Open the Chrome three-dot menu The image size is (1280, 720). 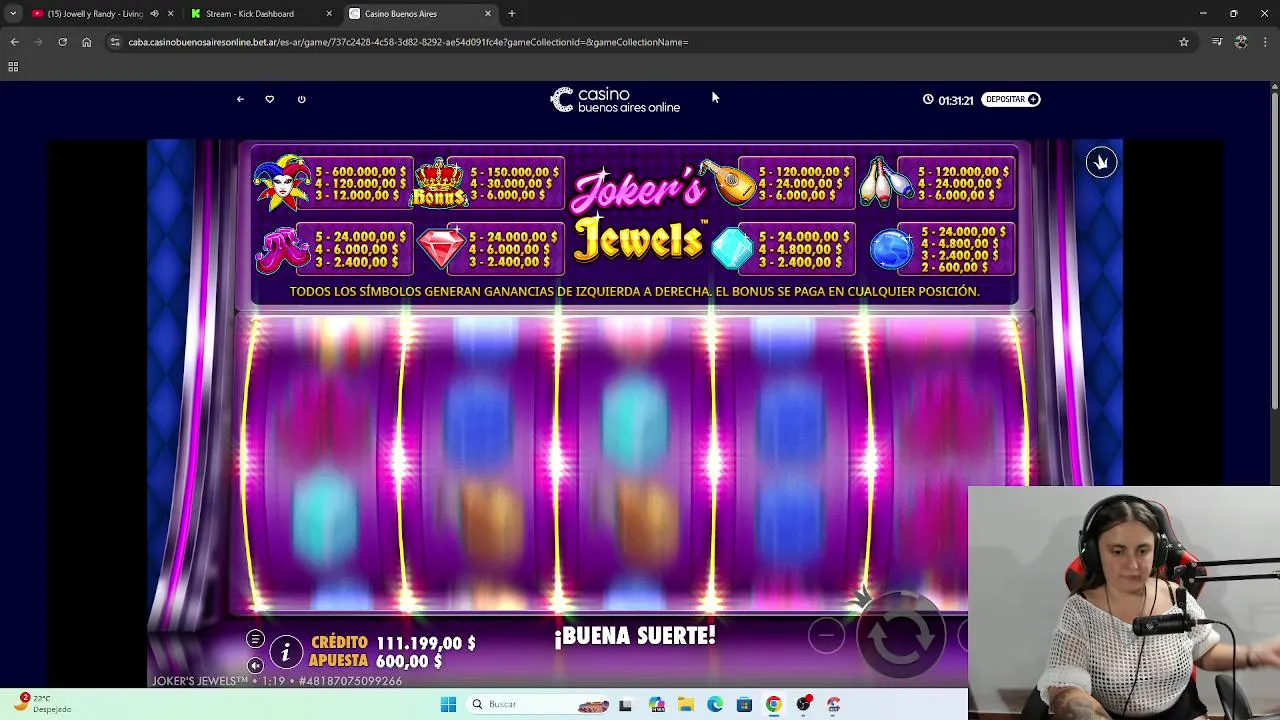point(1266,42)
